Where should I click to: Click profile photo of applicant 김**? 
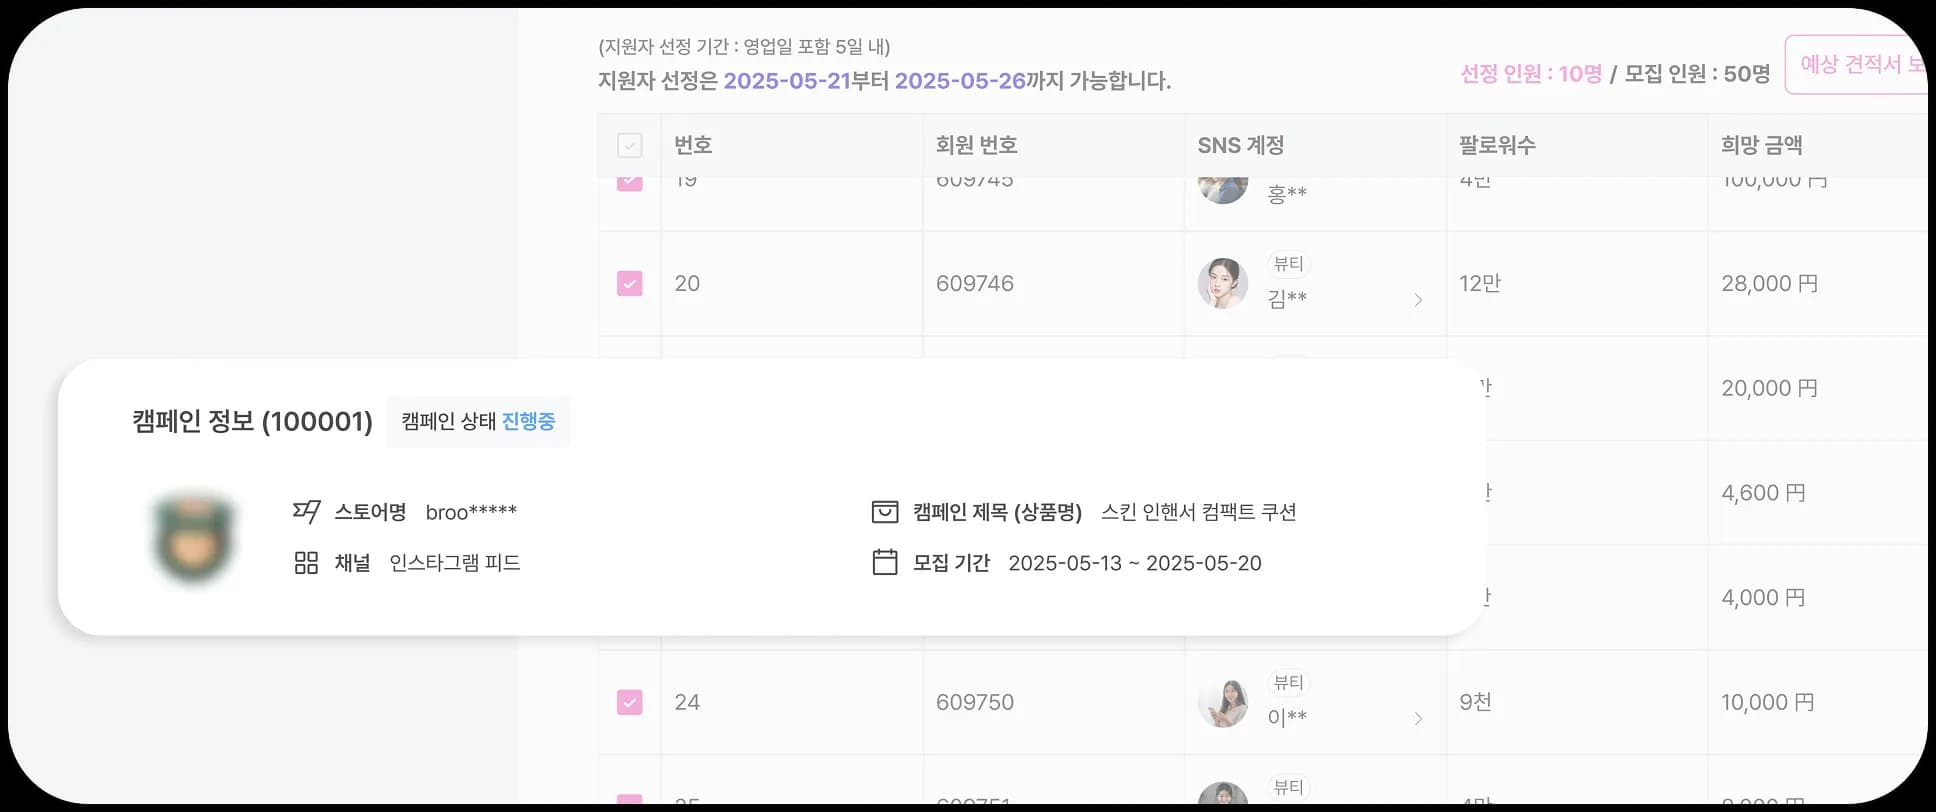pos(1222,283)
